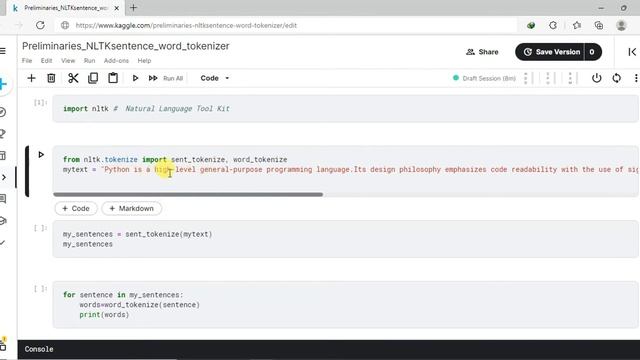Image resolution: width=640 pixels, height=360 pixels.
Task: Open the Kaggle hamburger menu
Action: (3, 51)
